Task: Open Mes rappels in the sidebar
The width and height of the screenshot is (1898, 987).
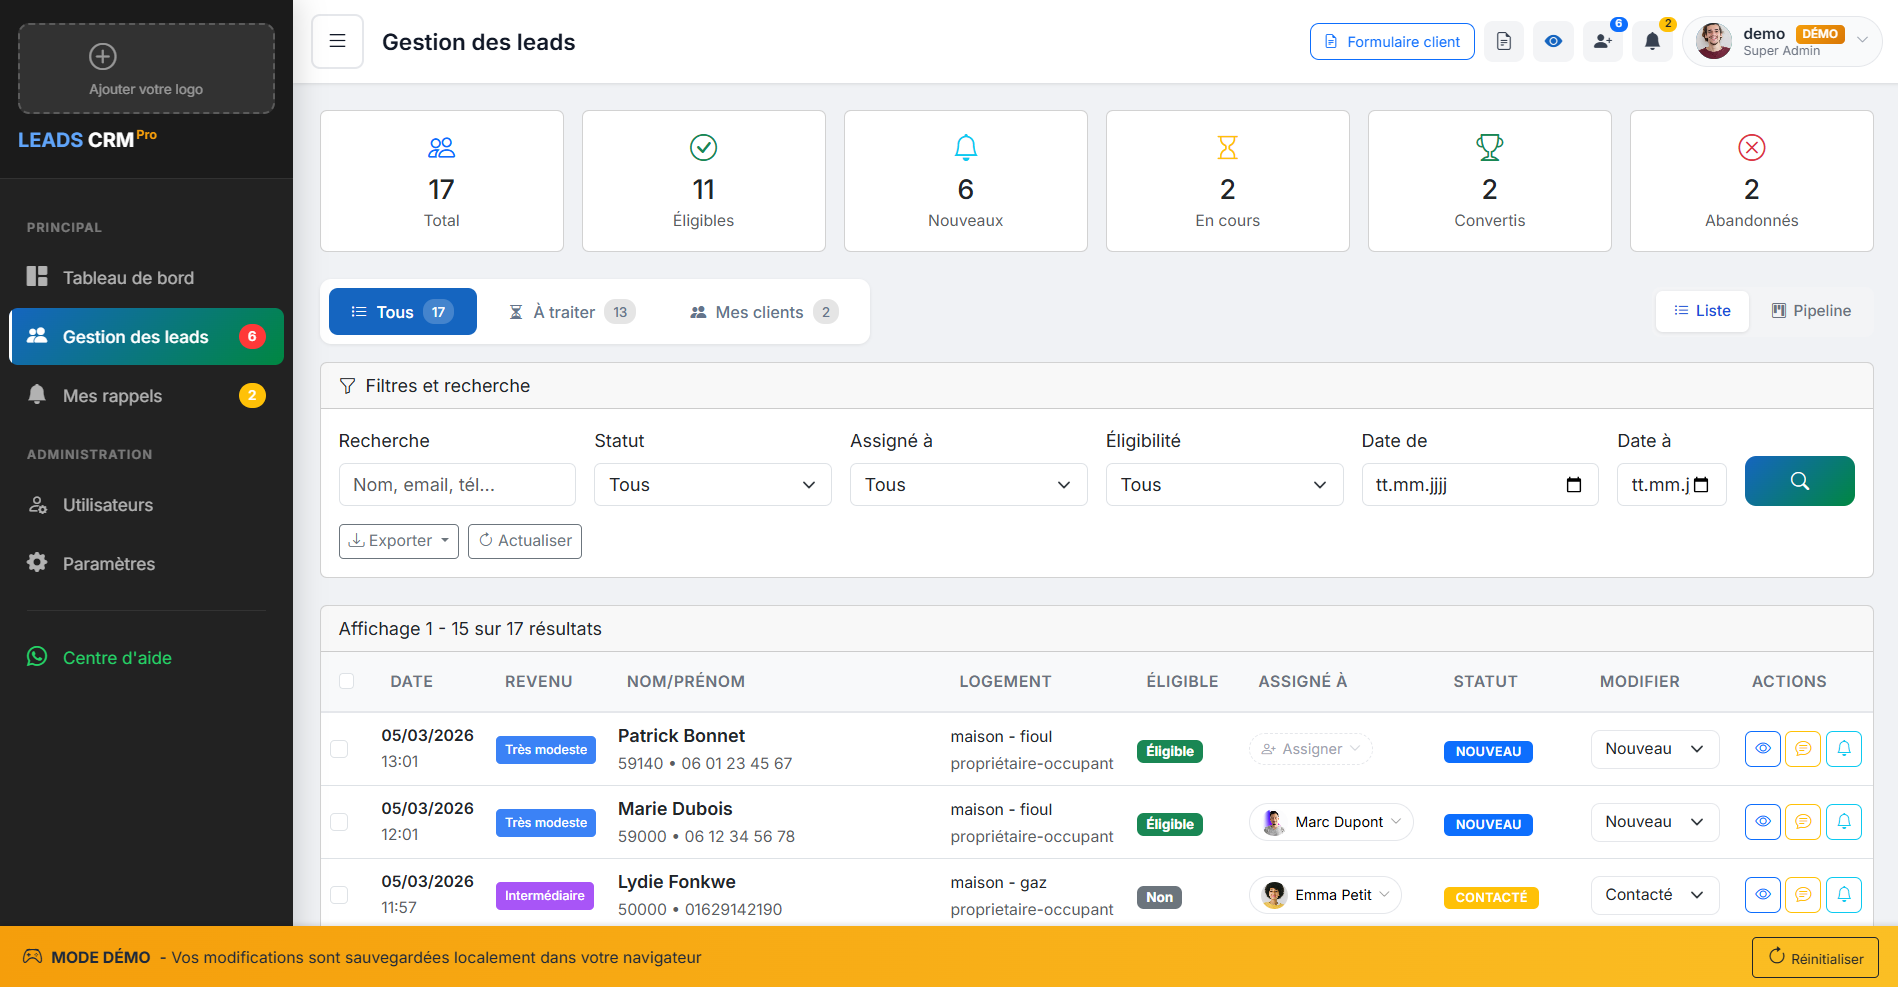Action: pos(113,395)
